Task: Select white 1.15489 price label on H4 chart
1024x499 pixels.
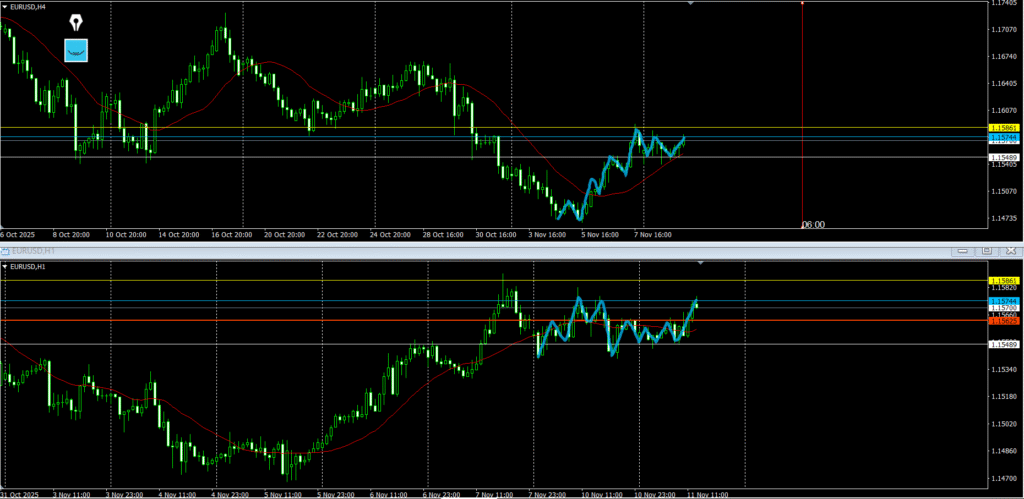Action: click(1003, 157)
